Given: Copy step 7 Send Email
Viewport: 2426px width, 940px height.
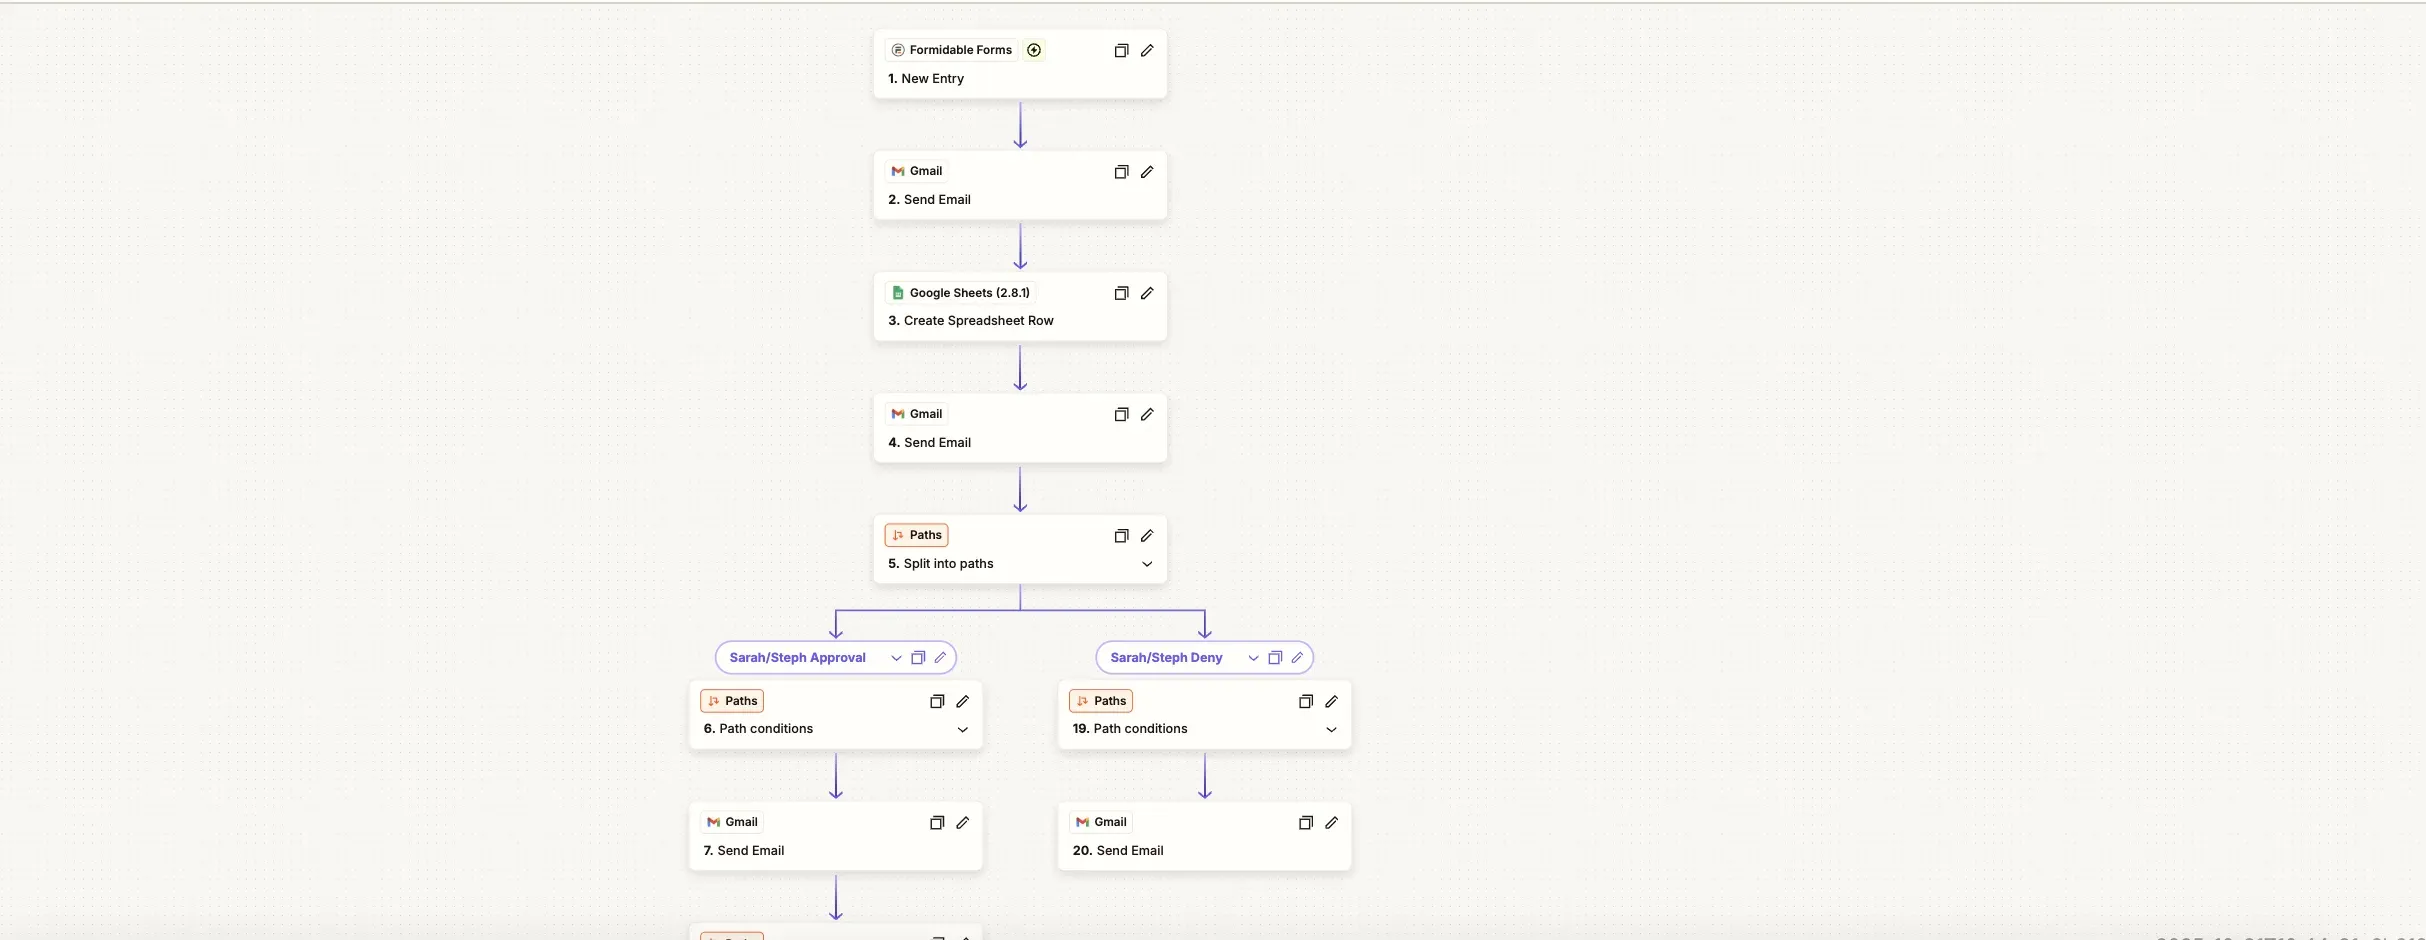Looking at the screenshot, I should [937, 822].
